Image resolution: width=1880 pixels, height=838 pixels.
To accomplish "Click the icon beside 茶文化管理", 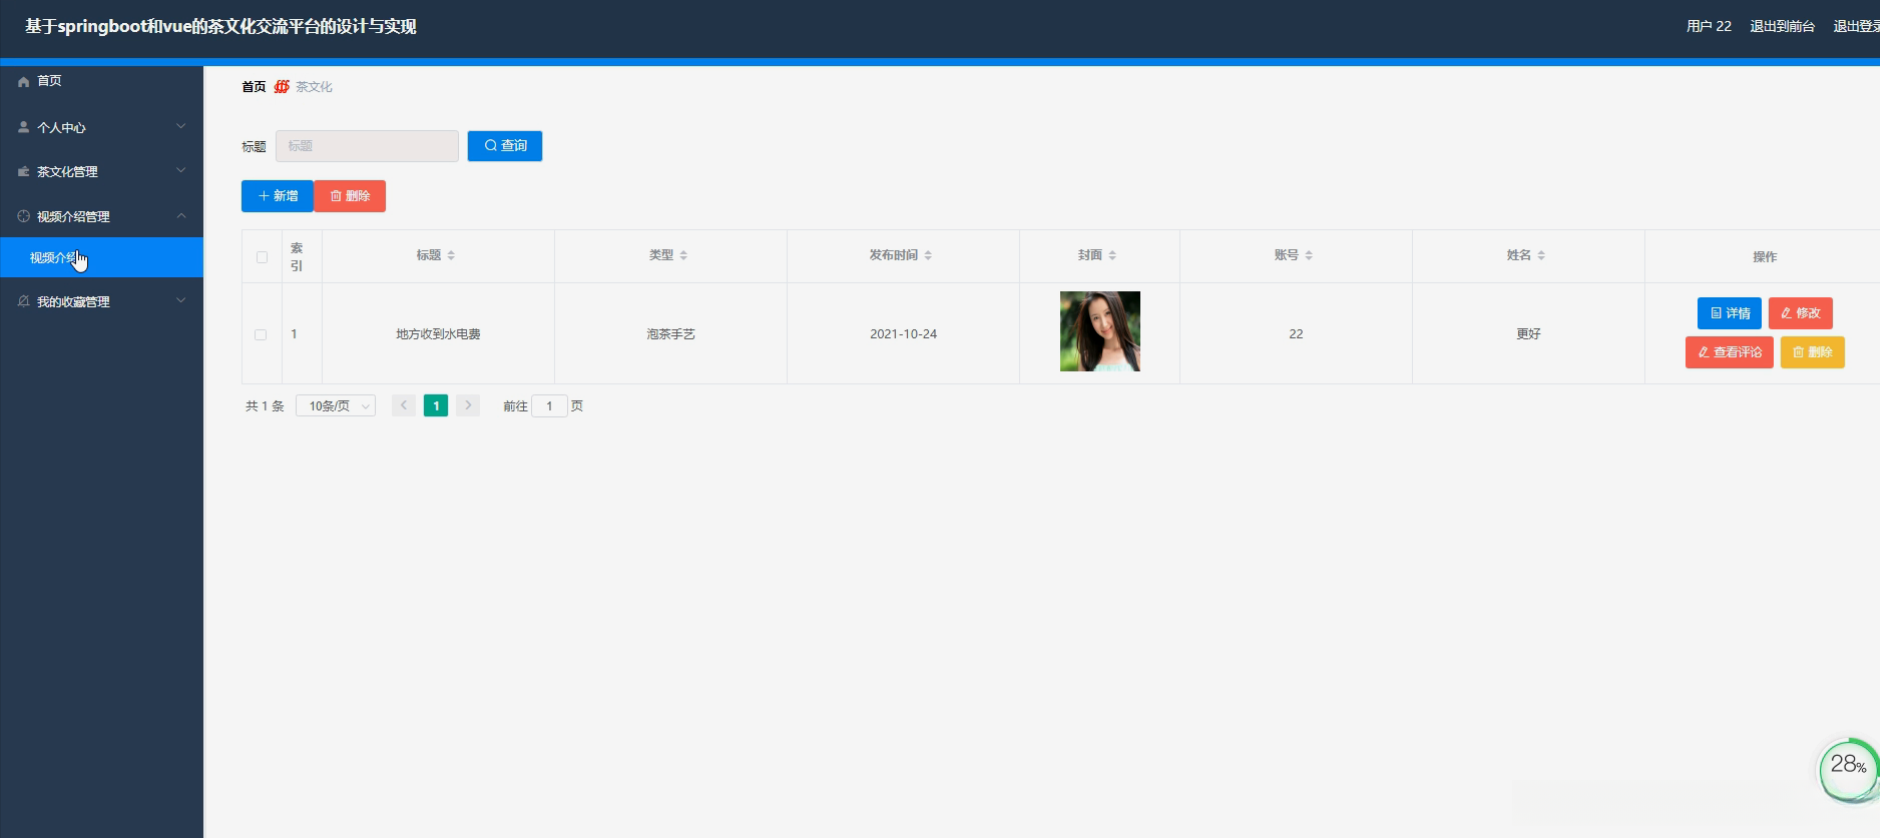I will (x=23, y=172).
